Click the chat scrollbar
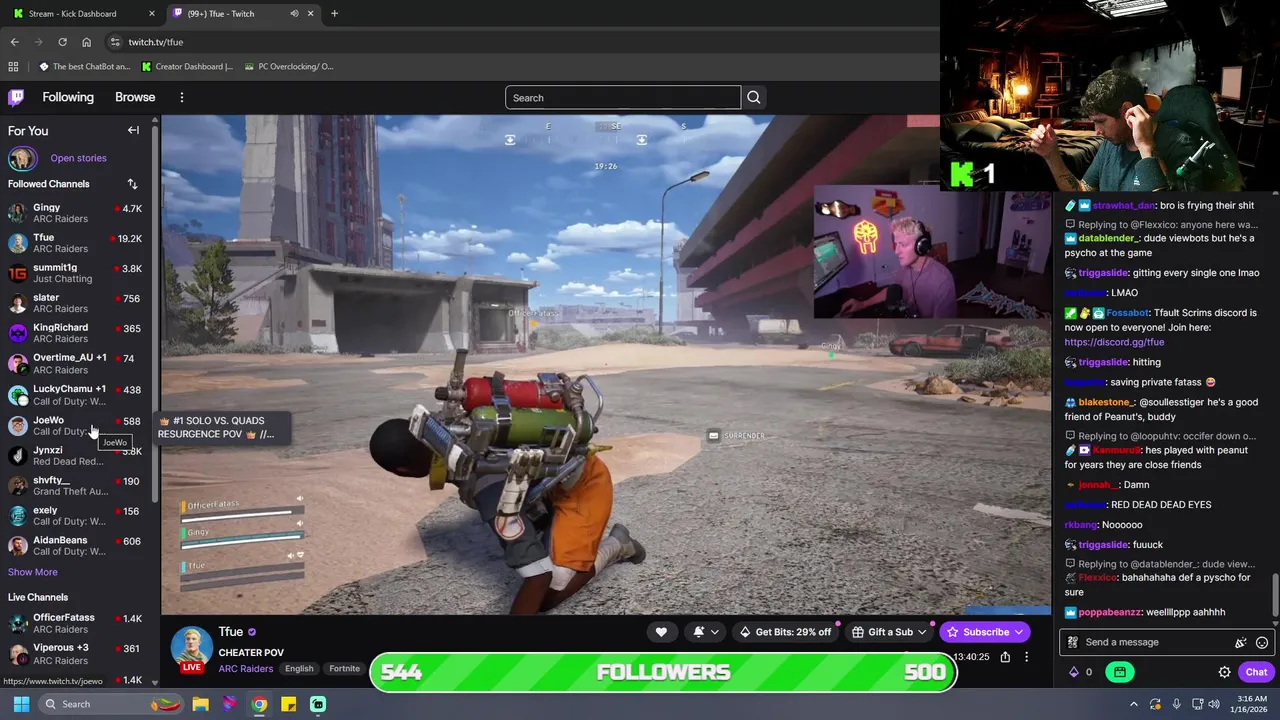1280x720 pixels. tap(1275, 595)
